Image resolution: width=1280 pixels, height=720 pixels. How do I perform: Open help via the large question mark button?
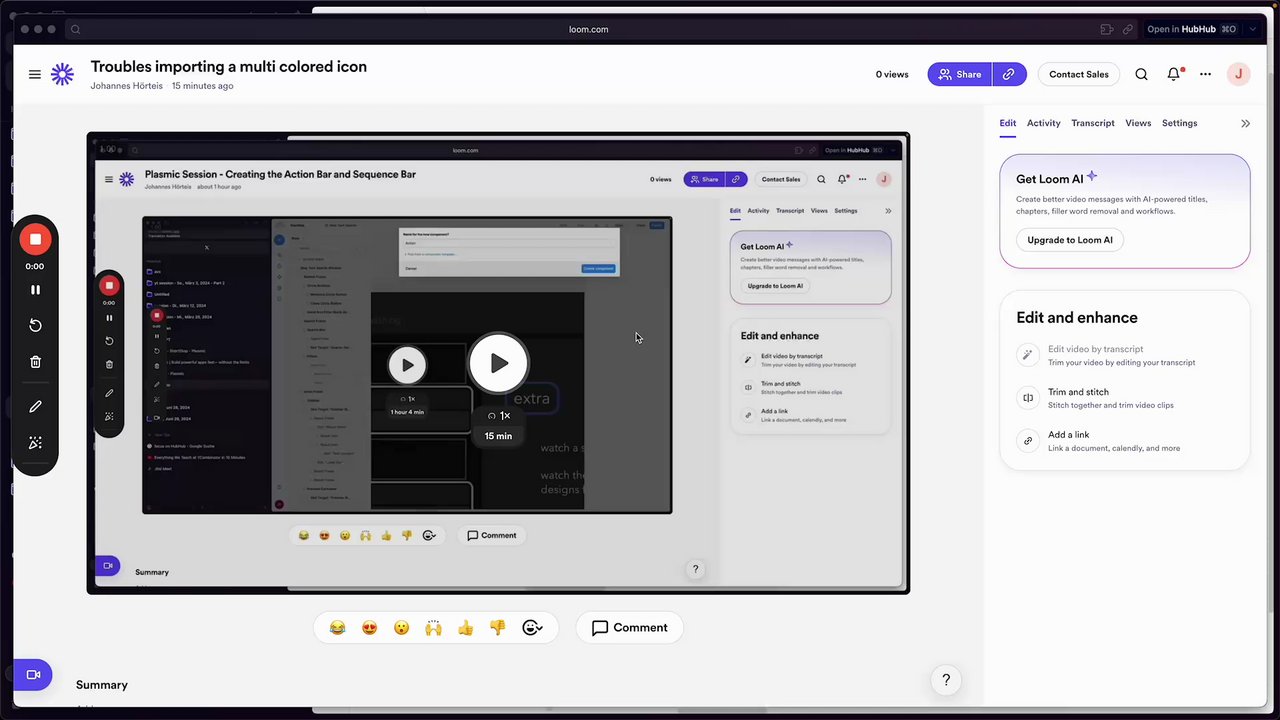tap(946, 680)
